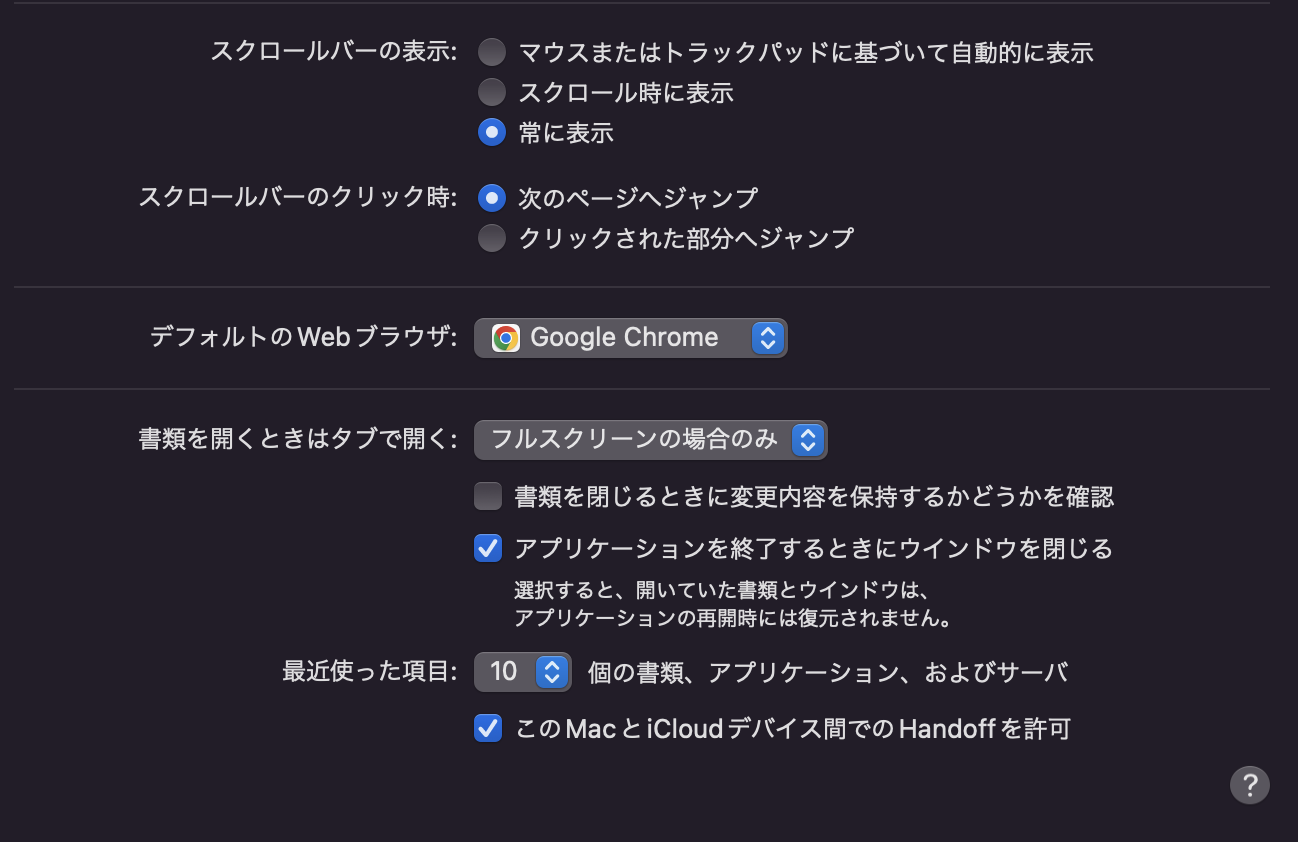Open the open-documents-in-tabs dropdown
The height and width of the screenshot is (842, 1298).
[650, 439]
